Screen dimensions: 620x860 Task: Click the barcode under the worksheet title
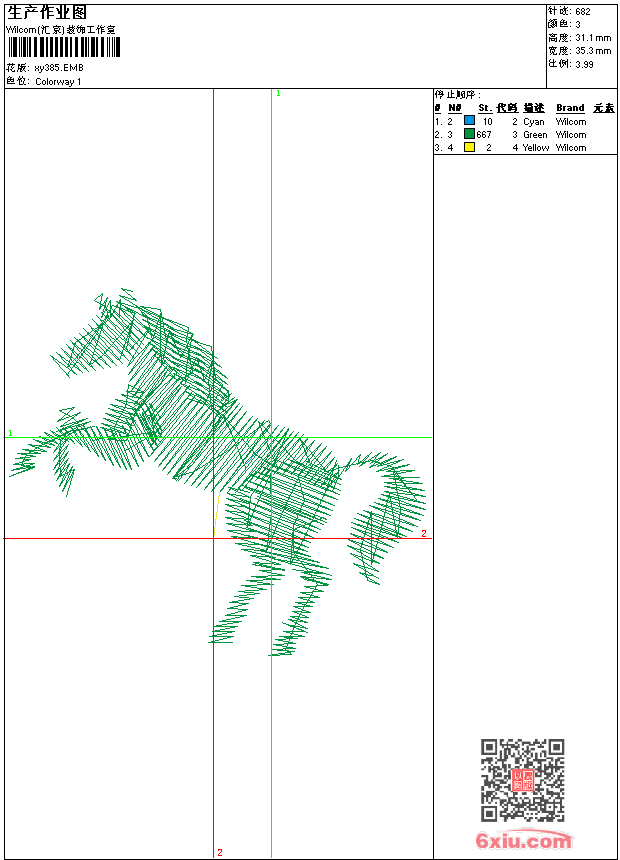click(63, 48)
